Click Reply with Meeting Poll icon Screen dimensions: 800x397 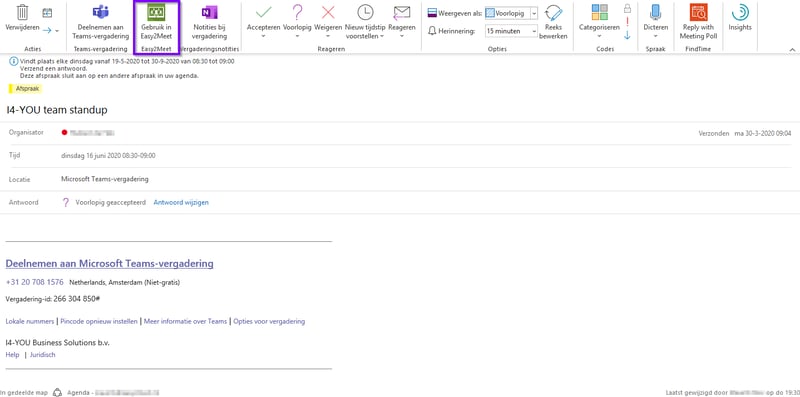coord(698,12)
